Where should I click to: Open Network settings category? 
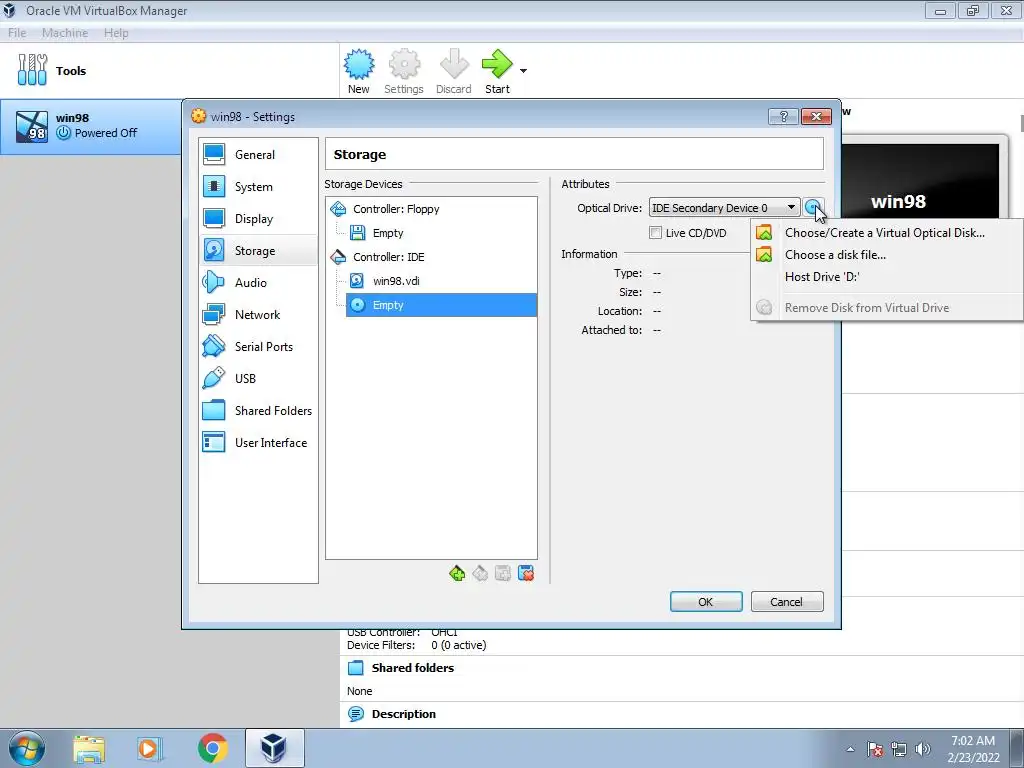259,315
